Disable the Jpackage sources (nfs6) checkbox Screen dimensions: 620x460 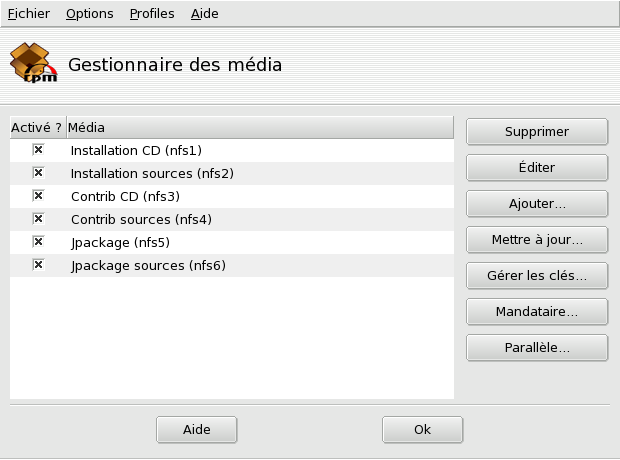point(38,265)
